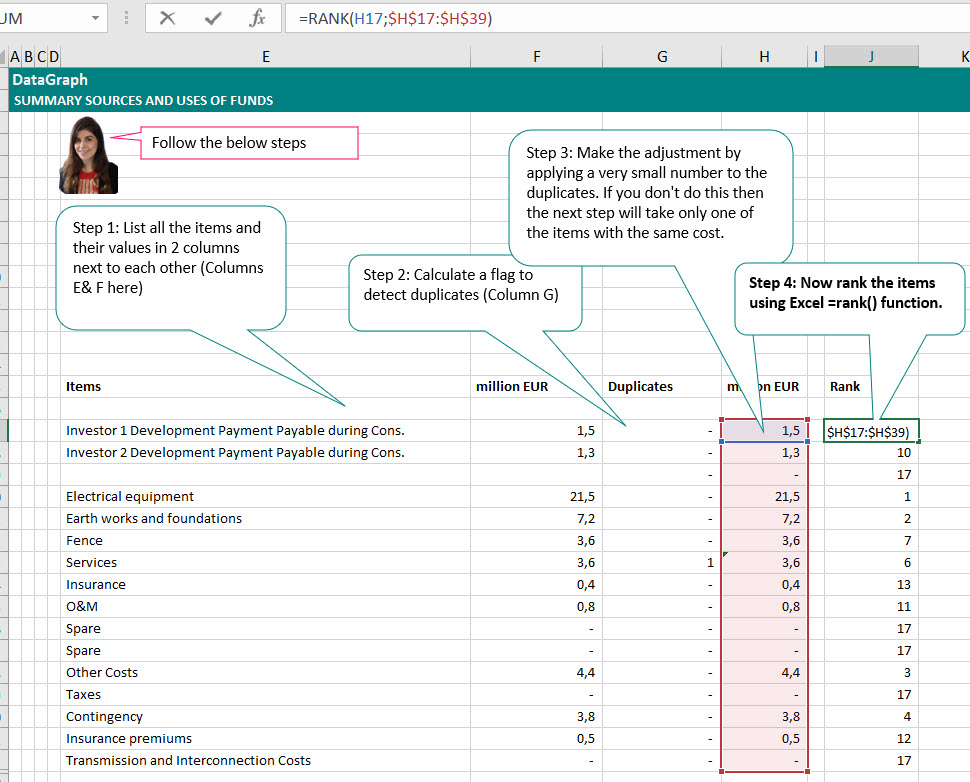Select the 'O&M' item cell
Image resolution: width=970 pixels, height=782 pixels.
(265, 606)
